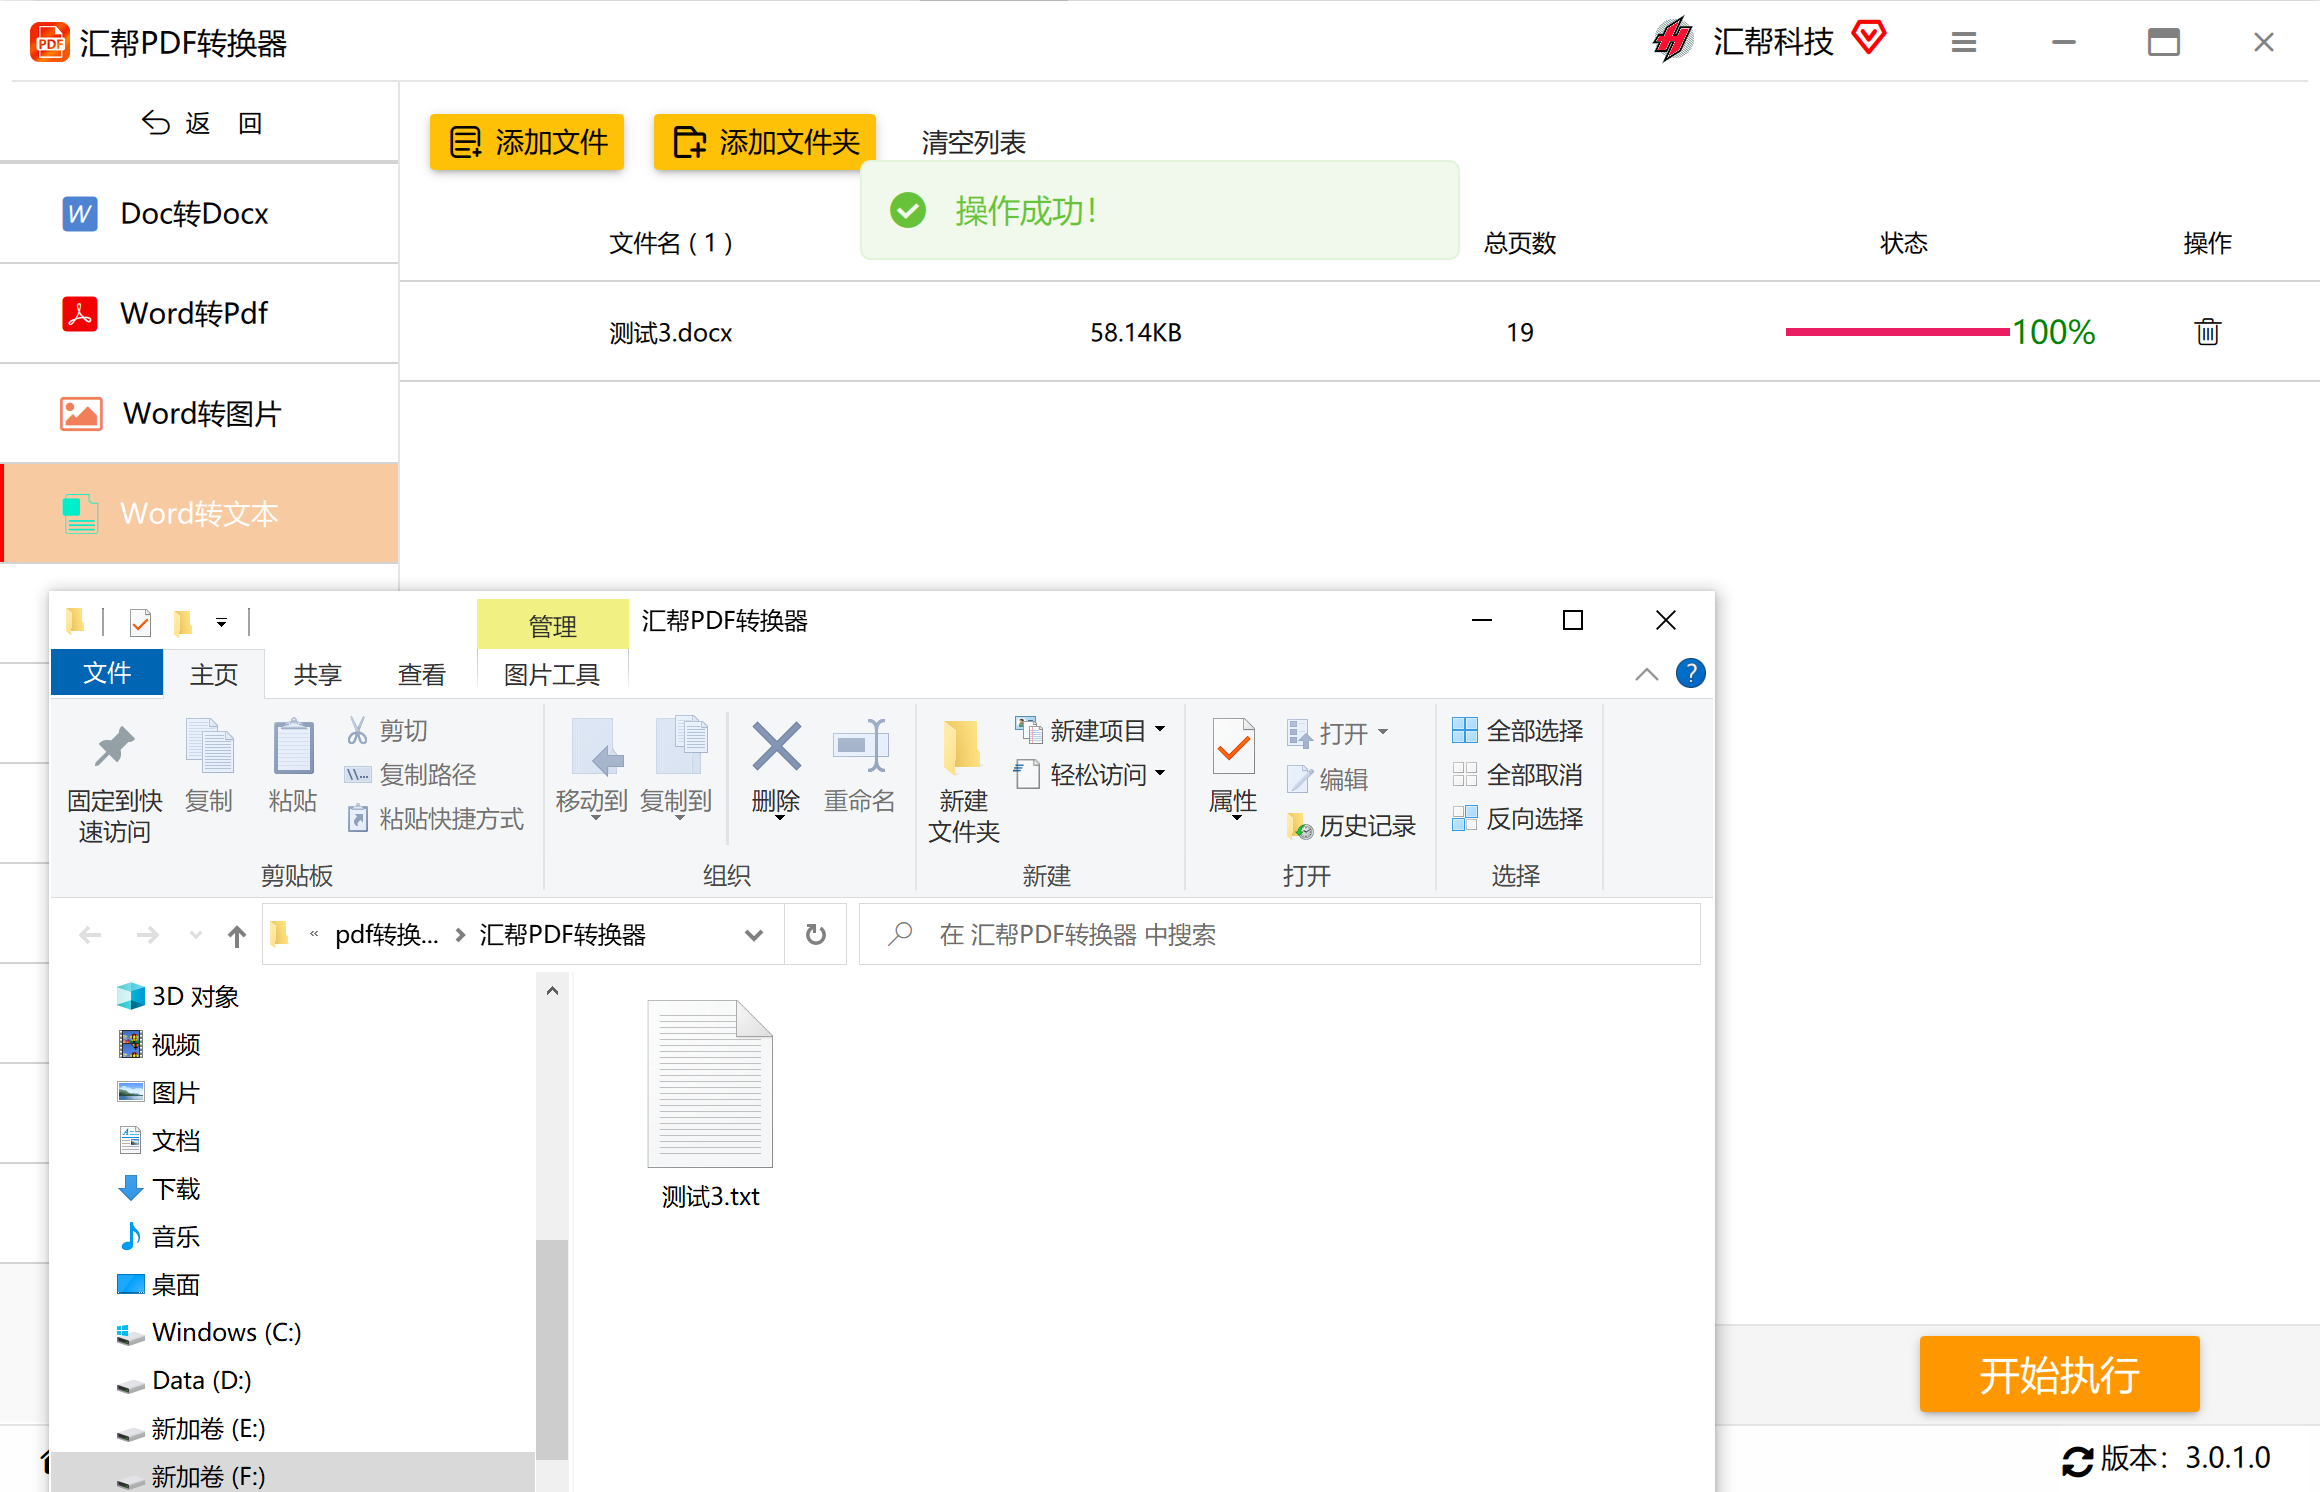
Task: Click 清空列表 link
Action: [x=973, y=143]
